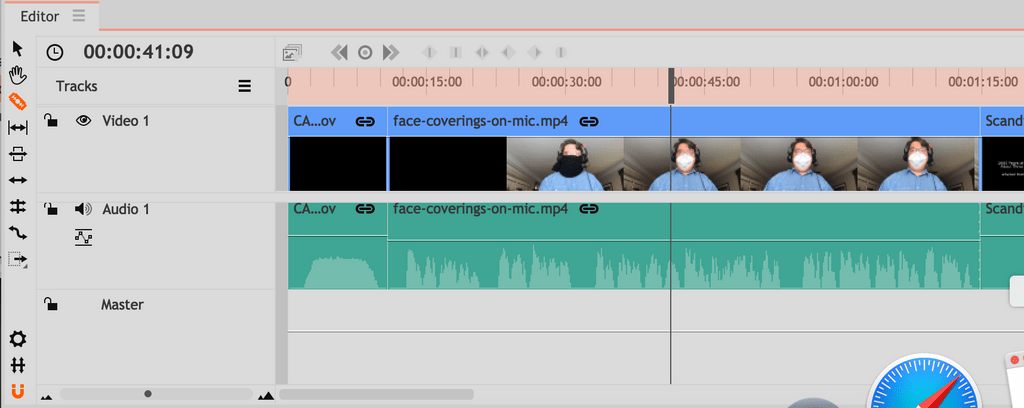Edit the 00:00:41:09 timecode field
The width and height of the screenshot is (1024, 408).
(138, 52)
